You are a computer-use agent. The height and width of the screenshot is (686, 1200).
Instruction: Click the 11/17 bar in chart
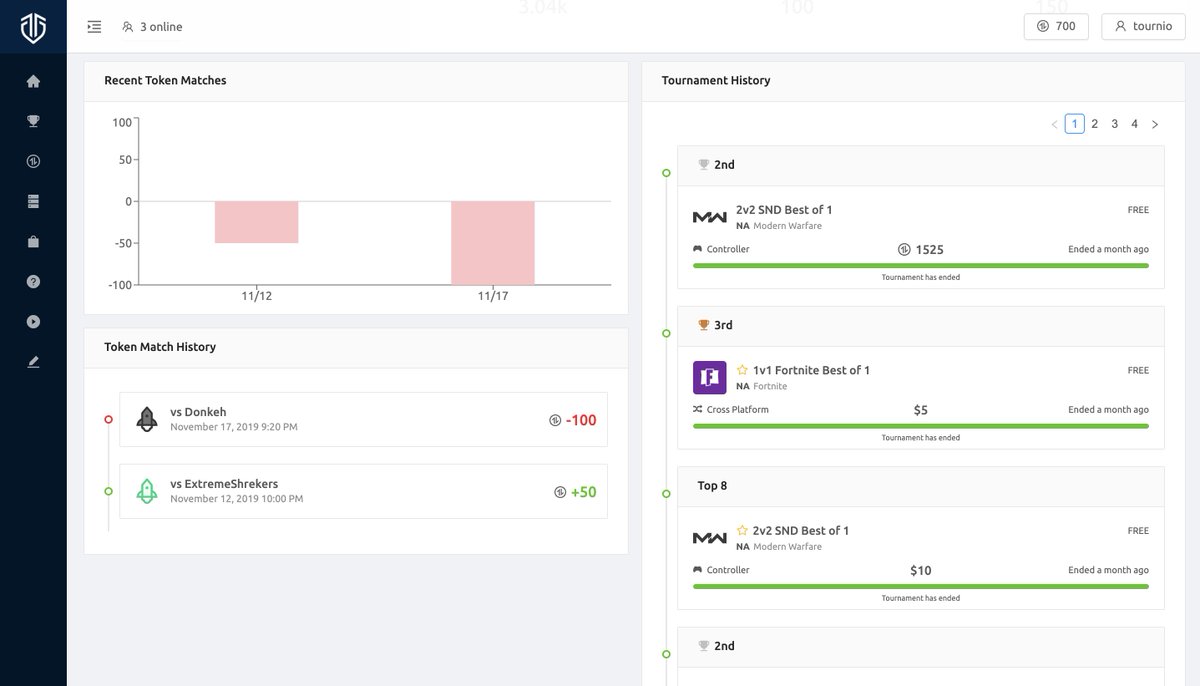click(493, 243)
